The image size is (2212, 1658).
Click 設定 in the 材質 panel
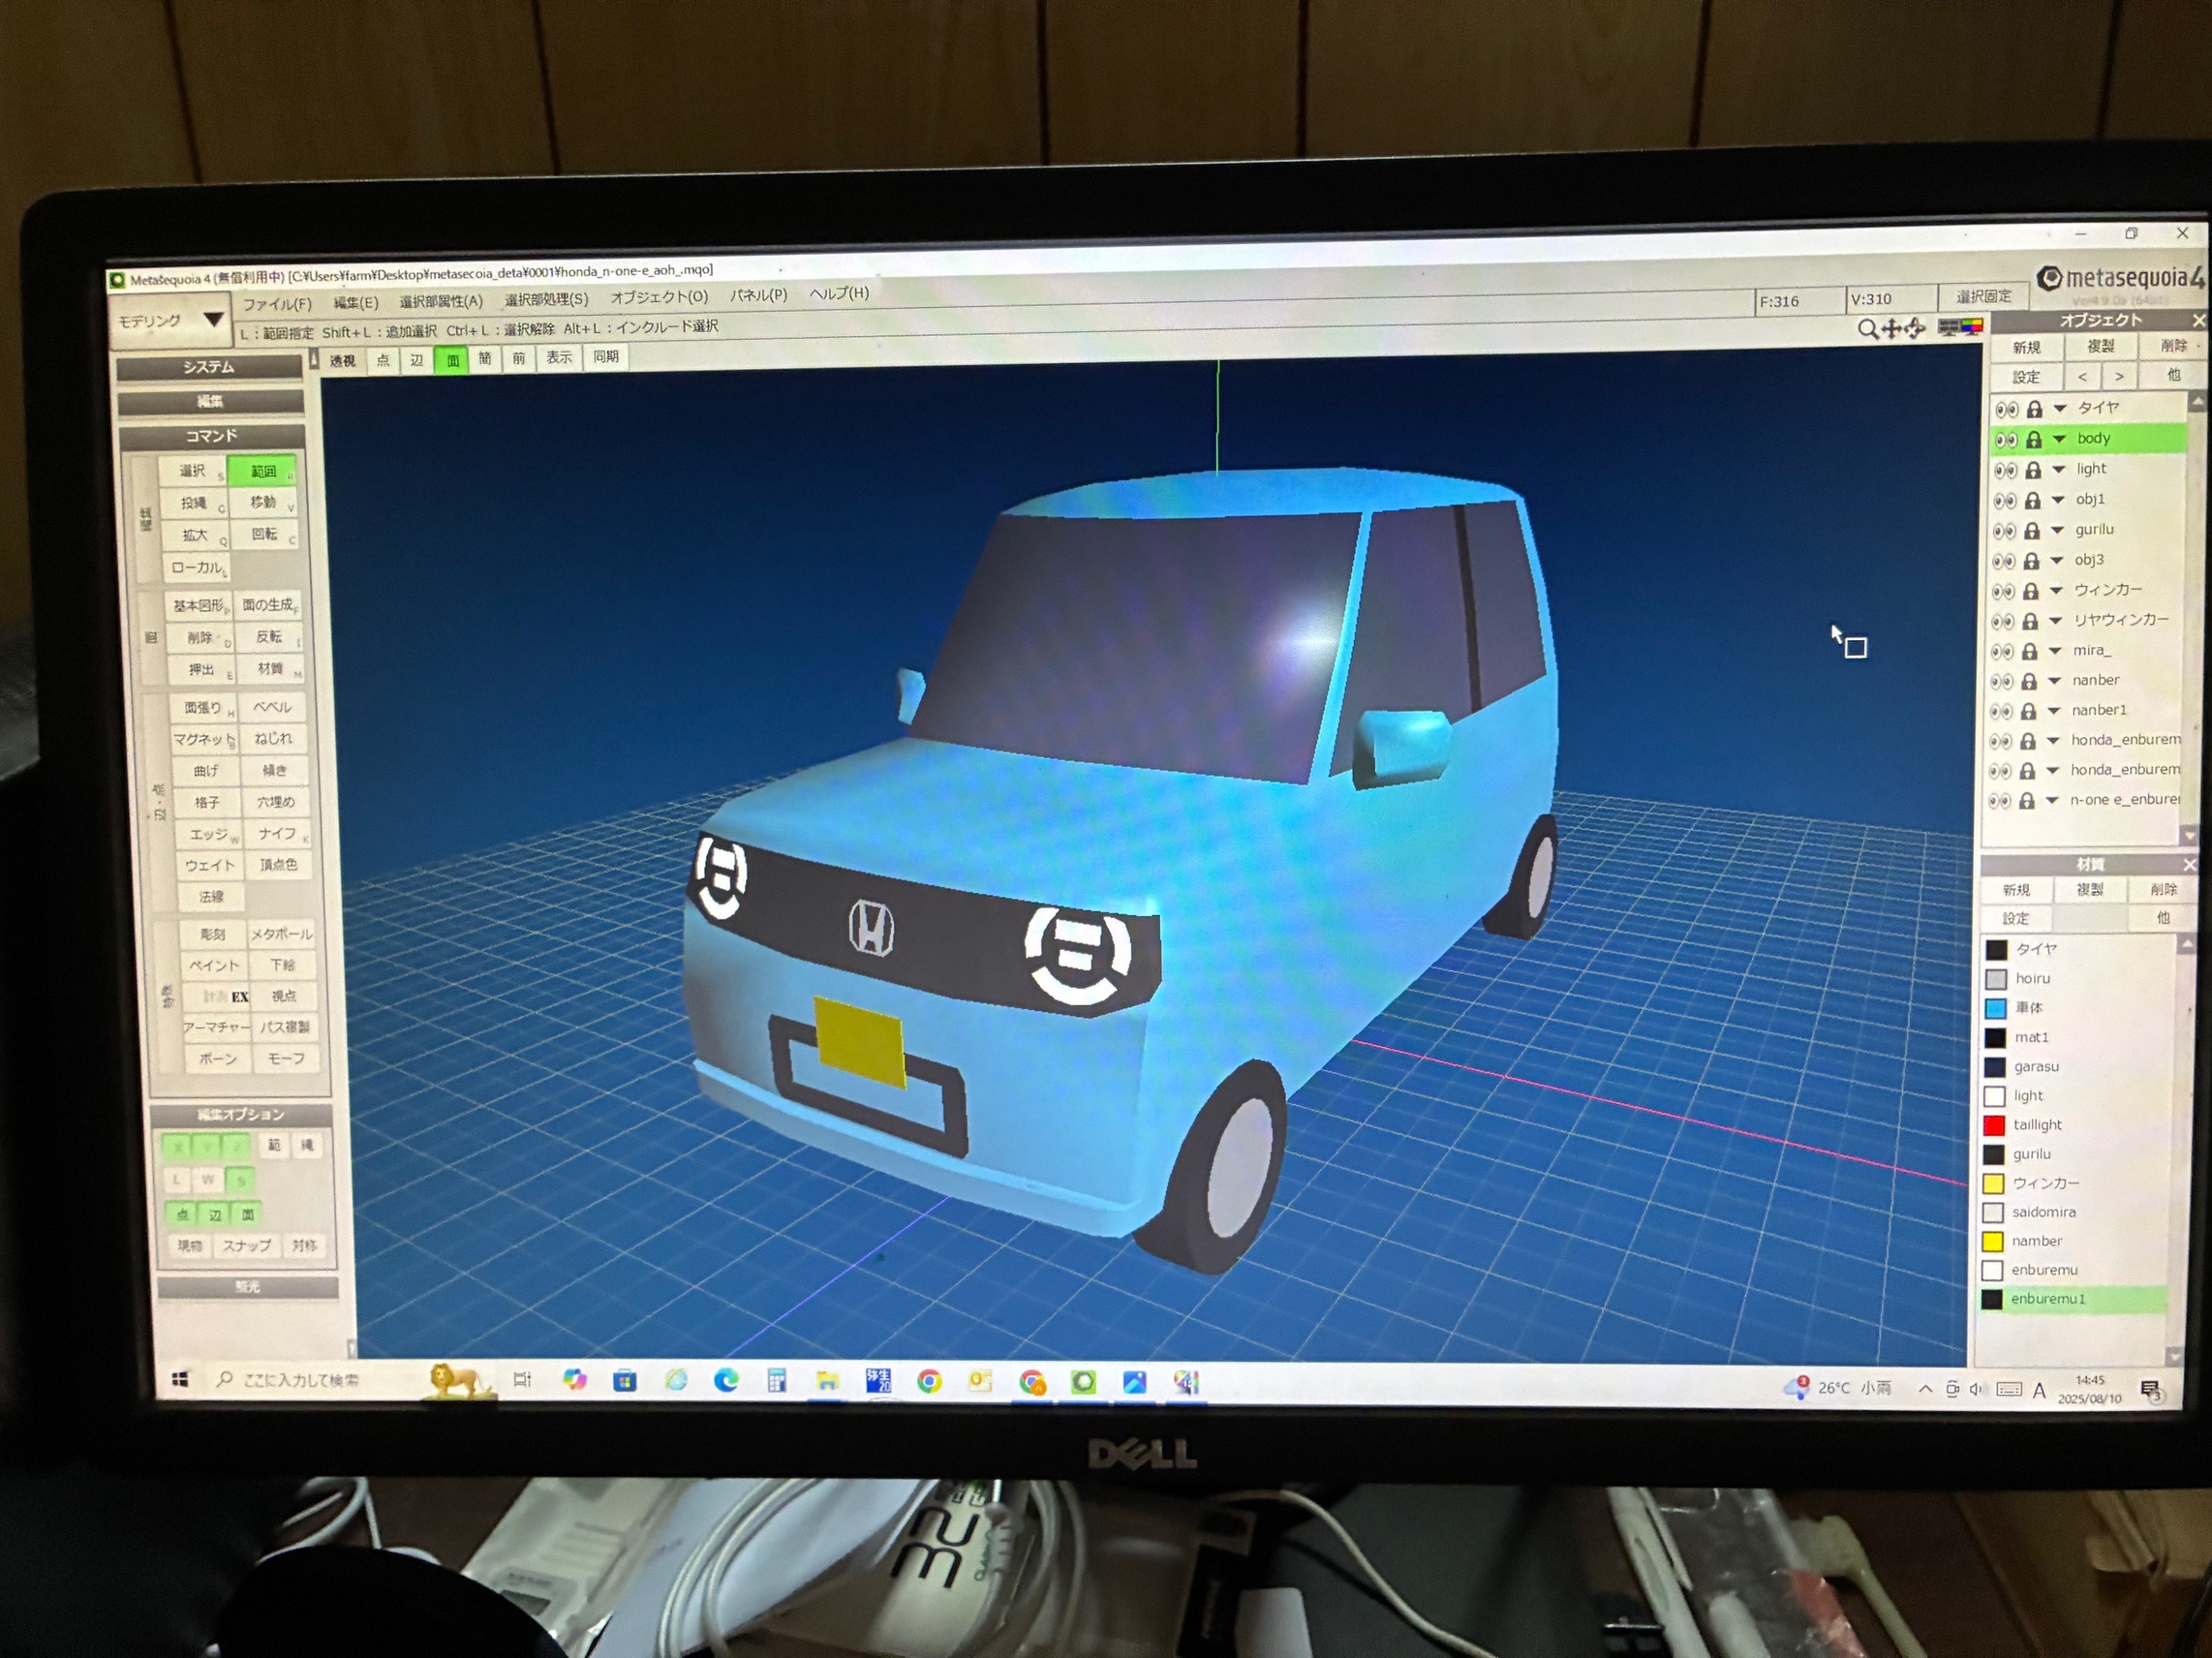click(x=2016, y=918)
